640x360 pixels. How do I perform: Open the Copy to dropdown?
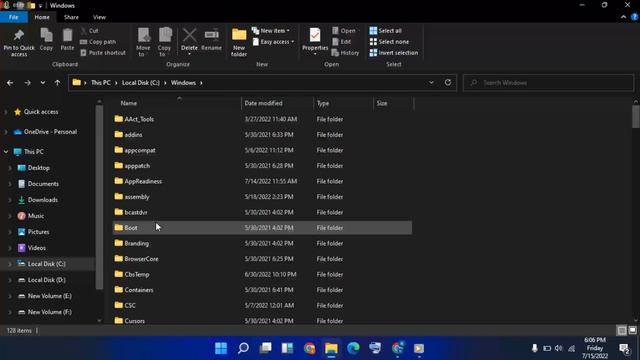pos(164,42)
